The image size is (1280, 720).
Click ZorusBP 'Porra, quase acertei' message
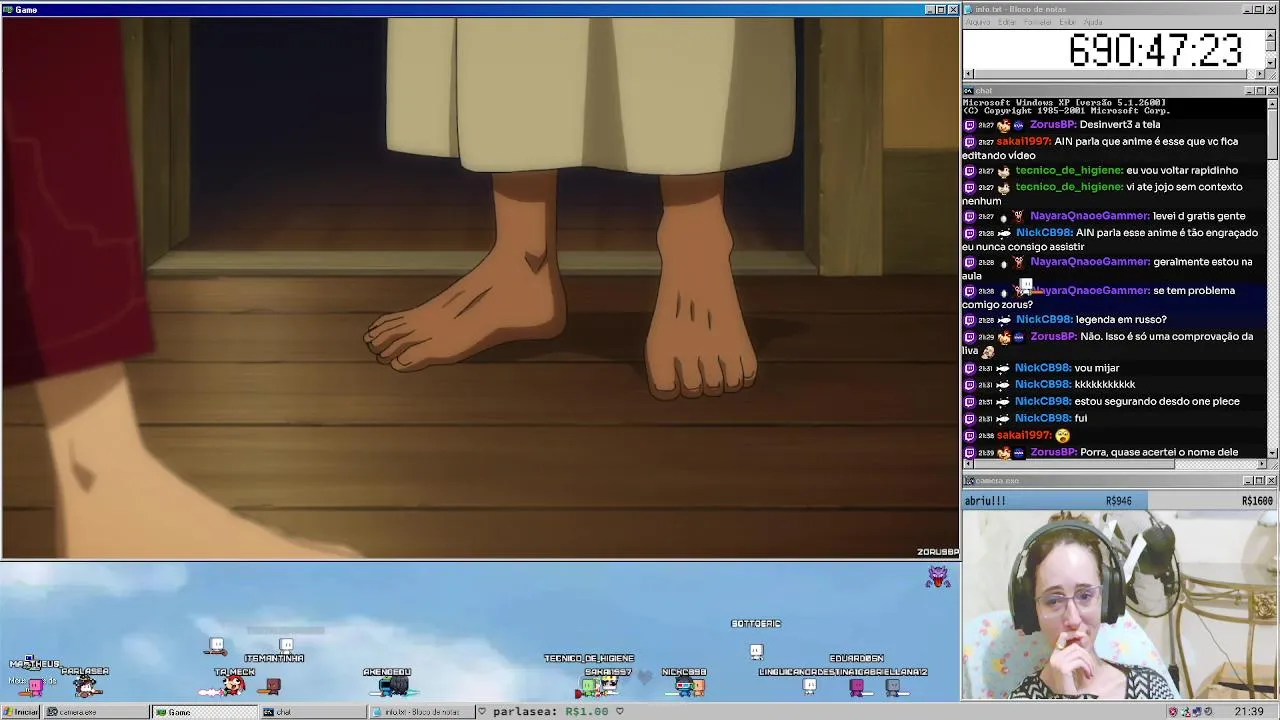pos(1159,453)
